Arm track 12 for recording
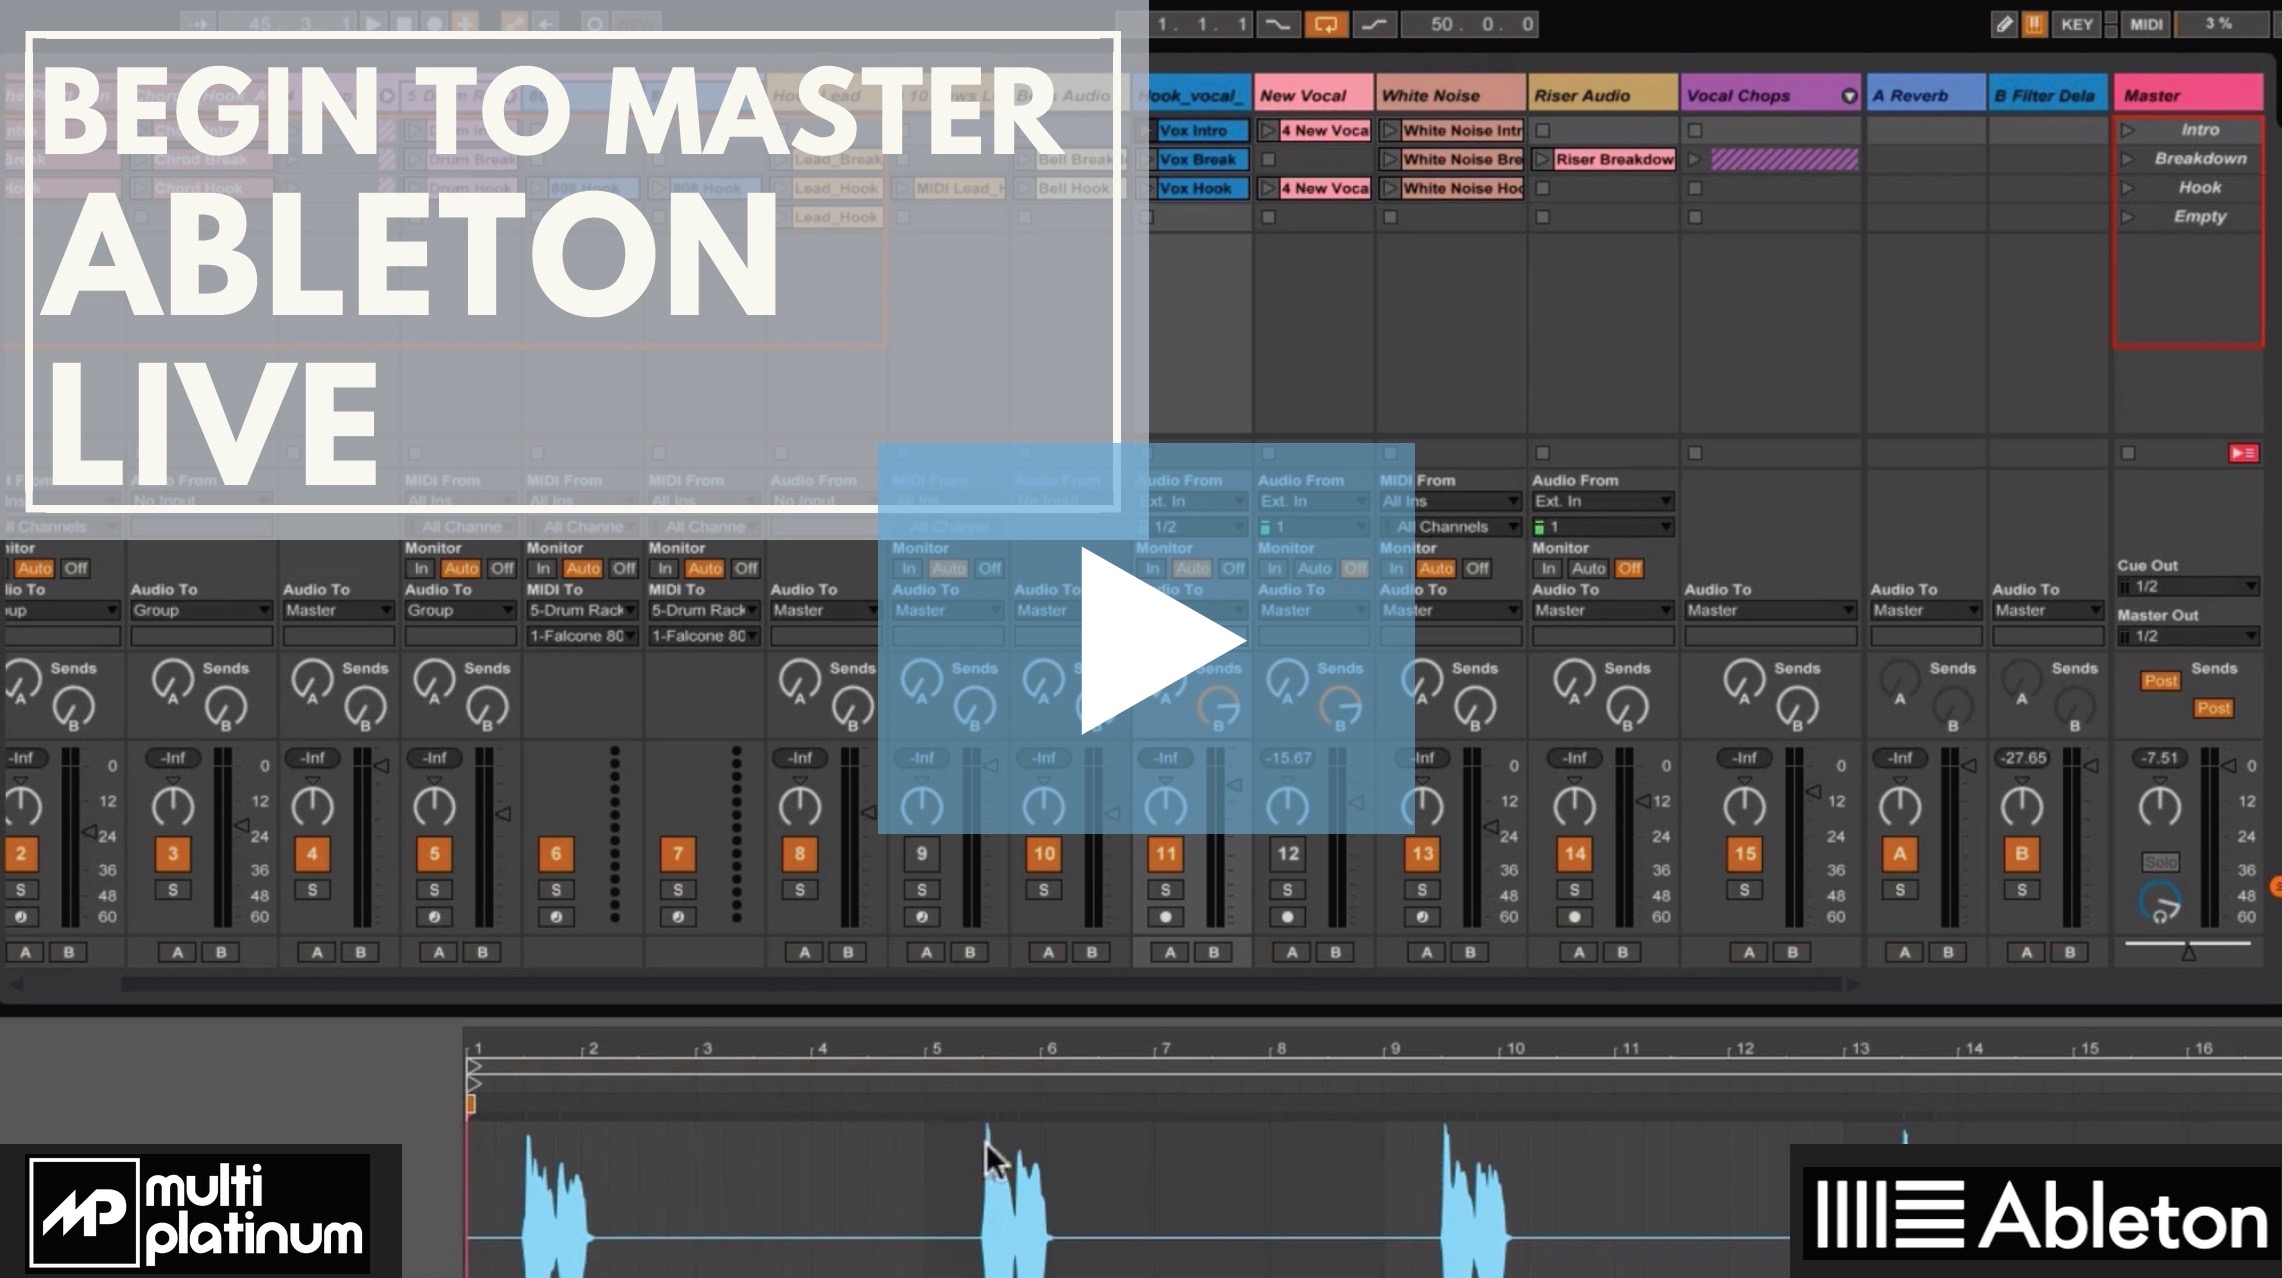 pos(1287,917)
